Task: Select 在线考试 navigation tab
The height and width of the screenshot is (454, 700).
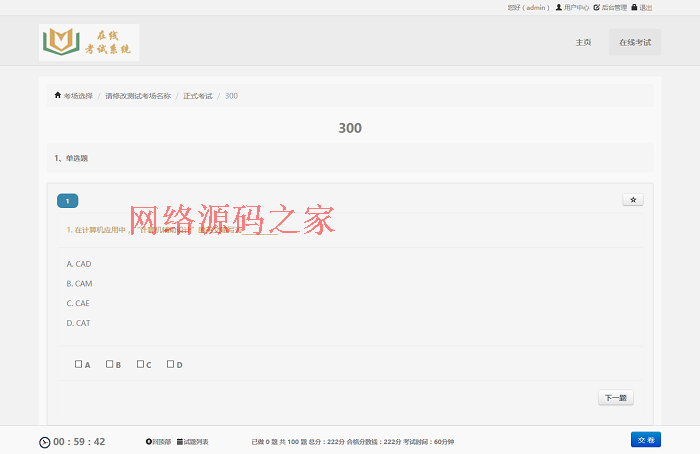Action: (635, 42)
